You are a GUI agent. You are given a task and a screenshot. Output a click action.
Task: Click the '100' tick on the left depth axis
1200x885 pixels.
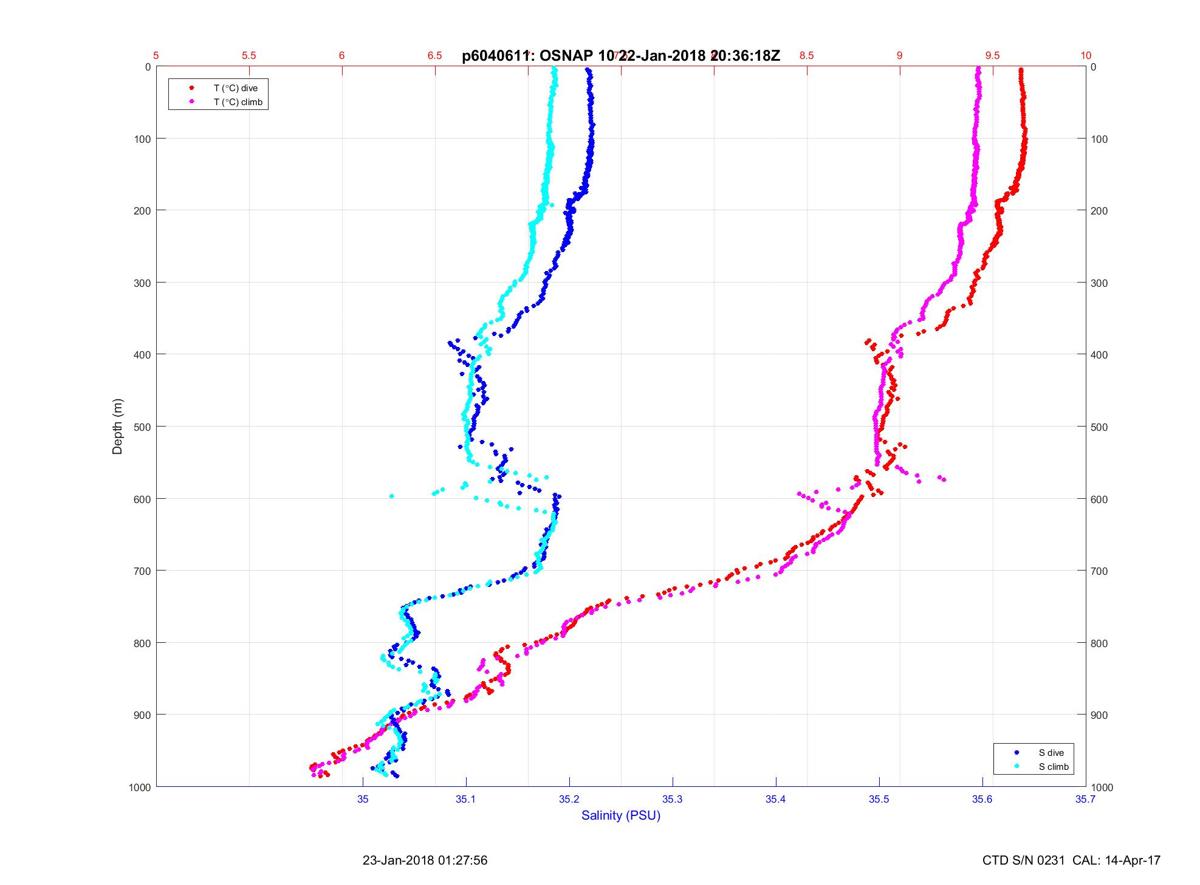[x=142, y=139]
